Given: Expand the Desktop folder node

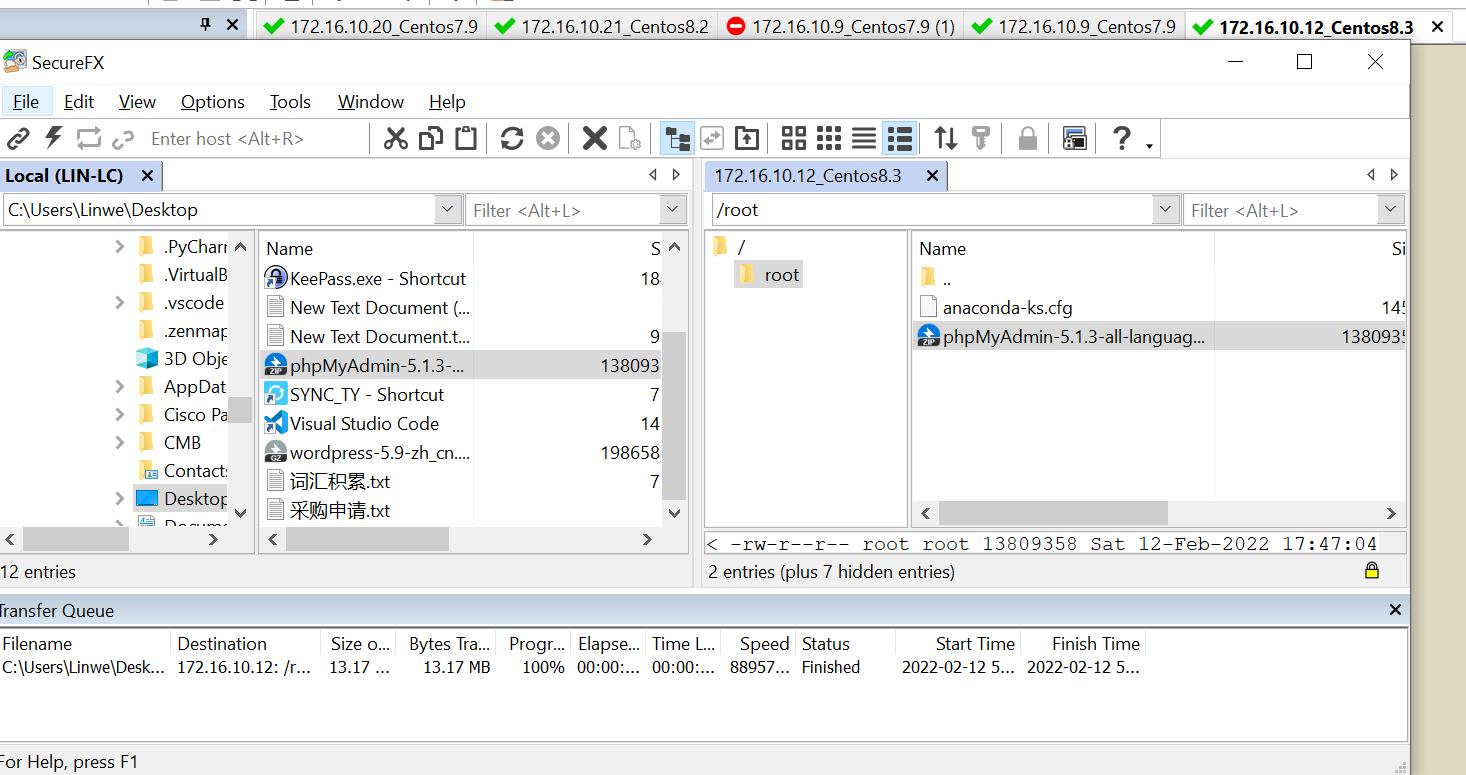Looking at the screenshot, I should 120,498.
